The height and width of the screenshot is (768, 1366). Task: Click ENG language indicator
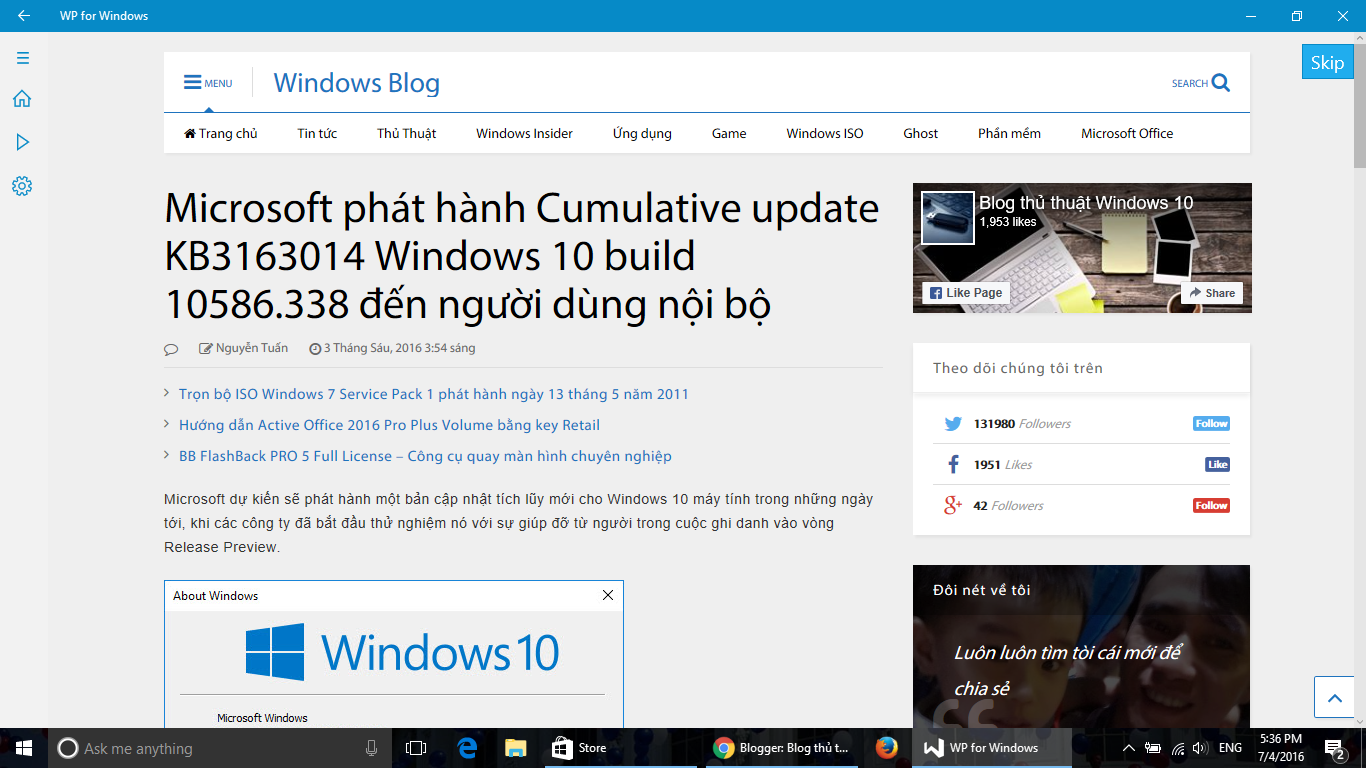(x=1231, y=748)
